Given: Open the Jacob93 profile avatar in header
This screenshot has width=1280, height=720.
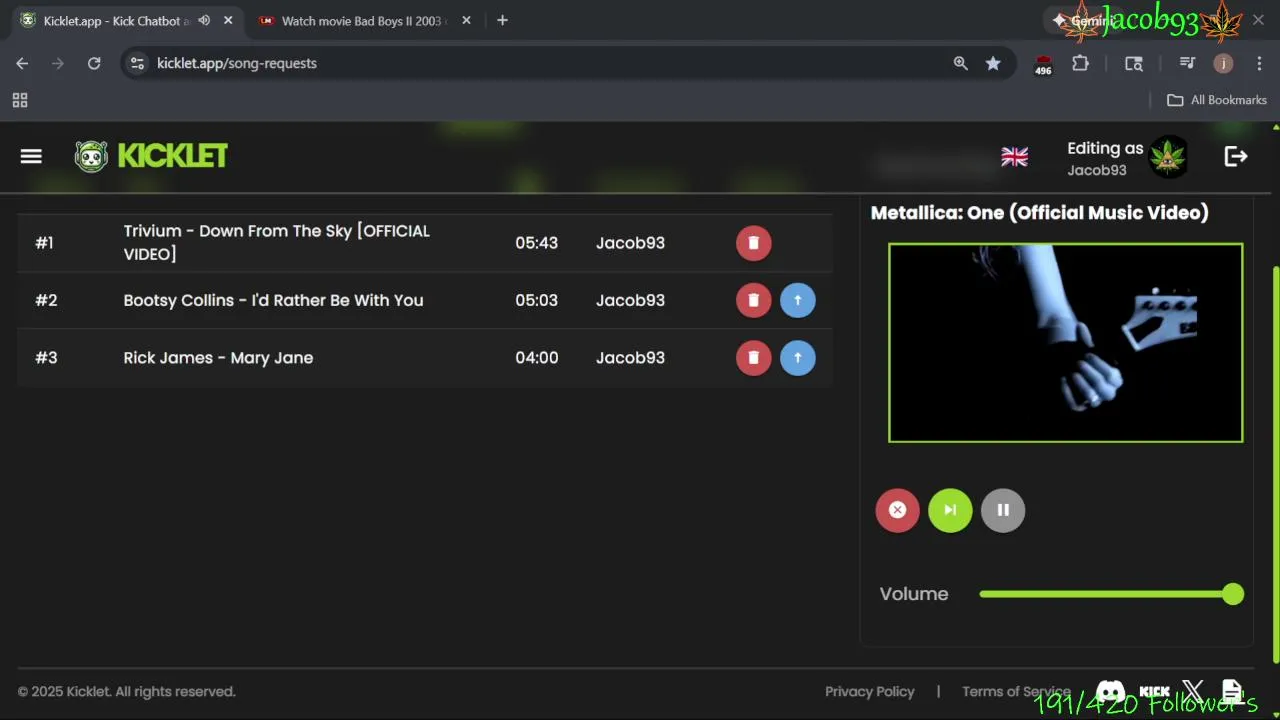Looking at the screenshot, I should pos(1168,157).
